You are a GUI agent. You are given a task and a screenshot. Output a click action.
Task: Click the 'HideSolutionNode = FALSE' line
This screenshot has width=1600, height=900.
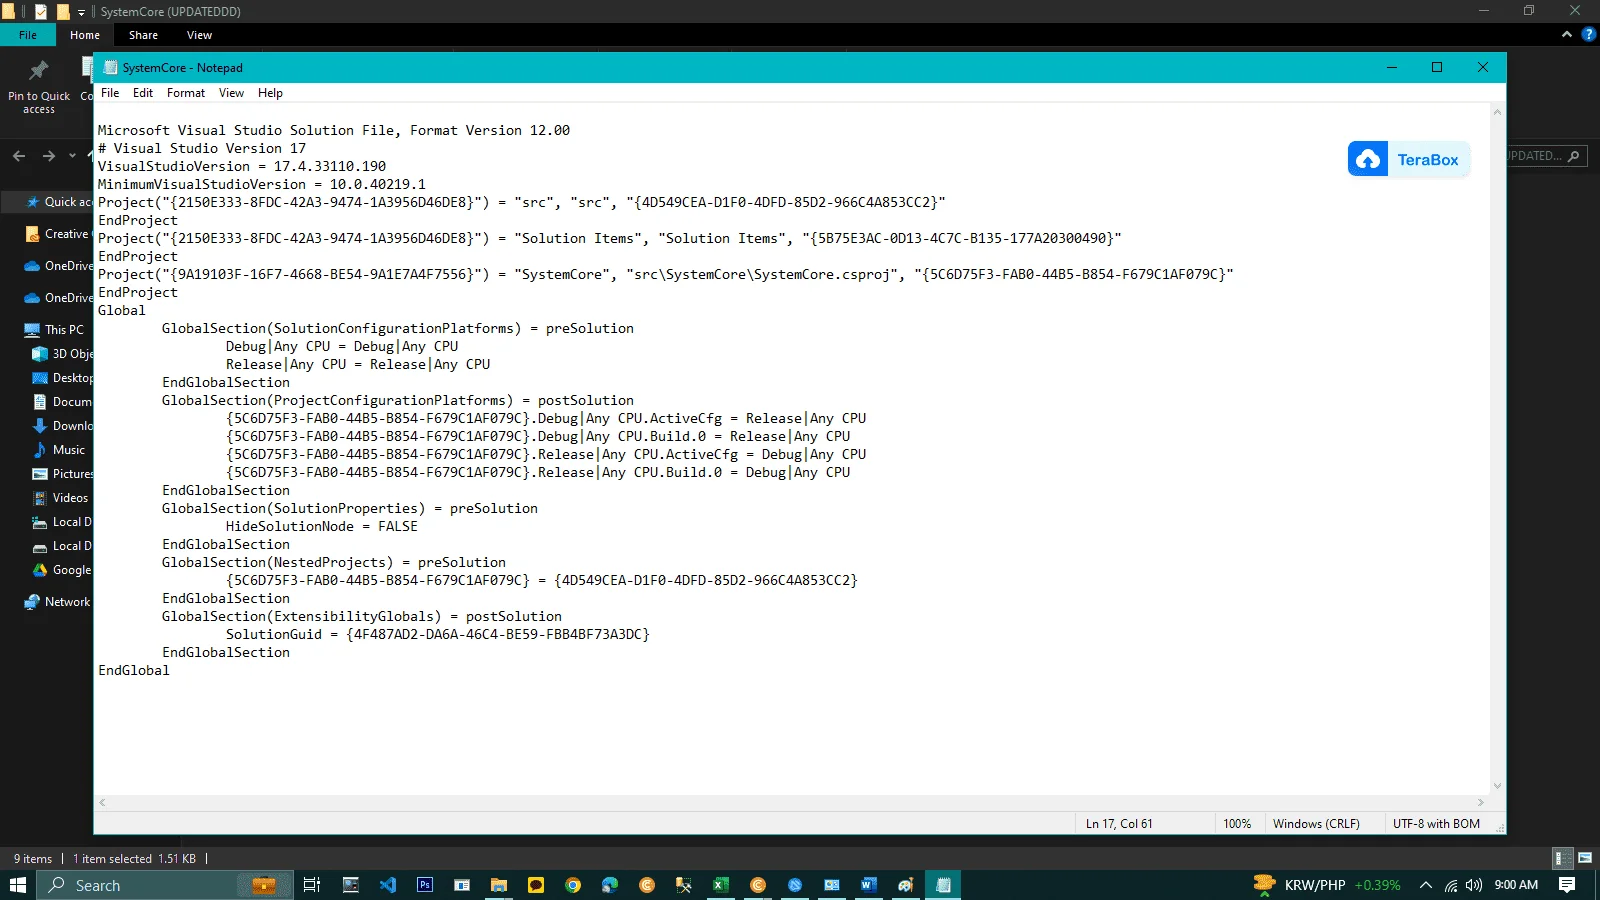322,526
